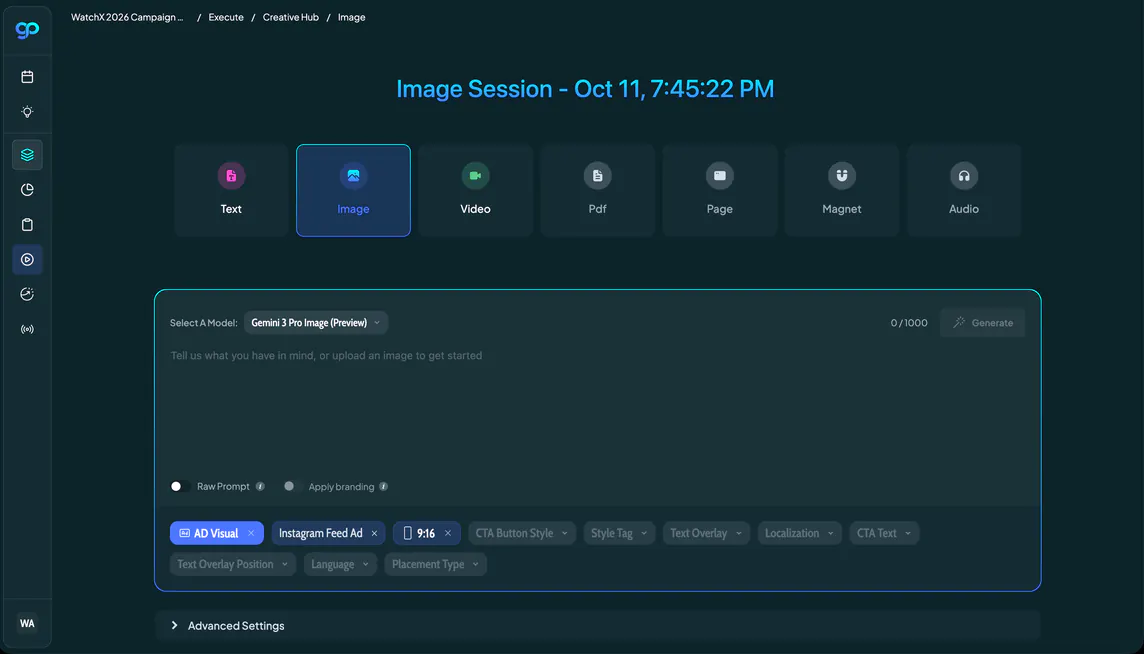Open the Style Tag dropdown

(x=619, y=533)
